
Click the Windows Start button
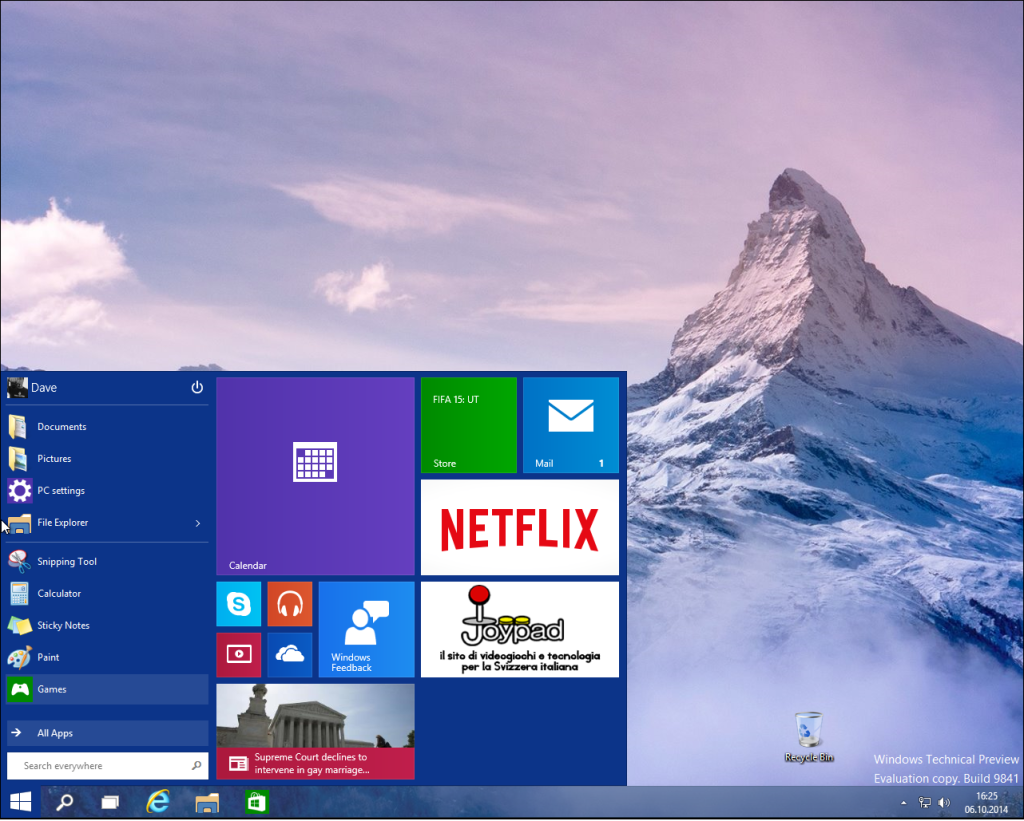20,802
